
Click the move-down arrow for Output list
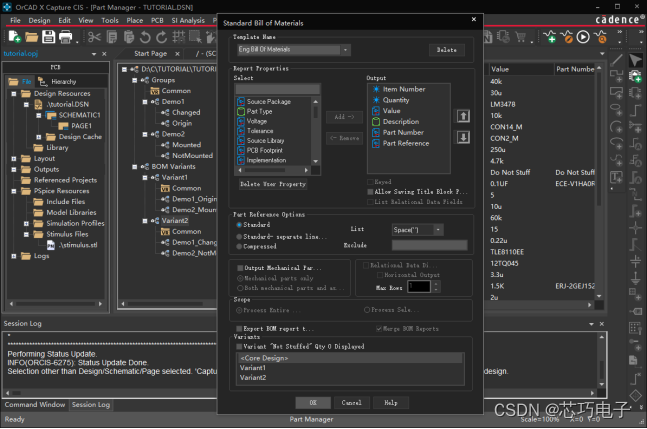click(x=463, y=137)
